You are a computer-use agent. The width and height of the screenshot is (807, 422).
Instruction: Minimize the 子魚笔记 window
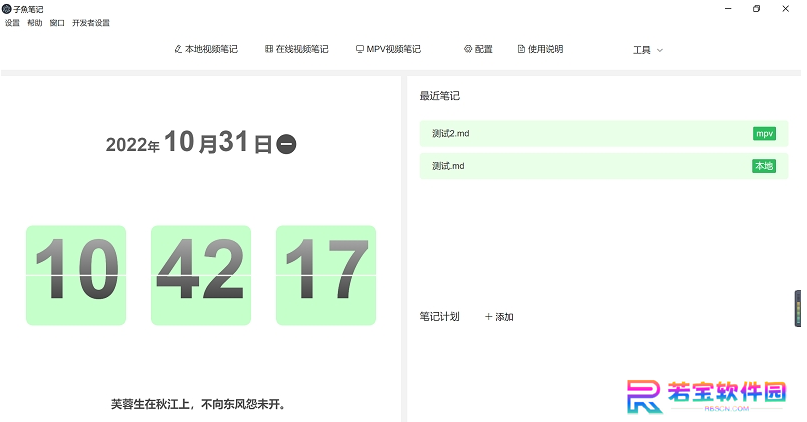pos(728,9)
